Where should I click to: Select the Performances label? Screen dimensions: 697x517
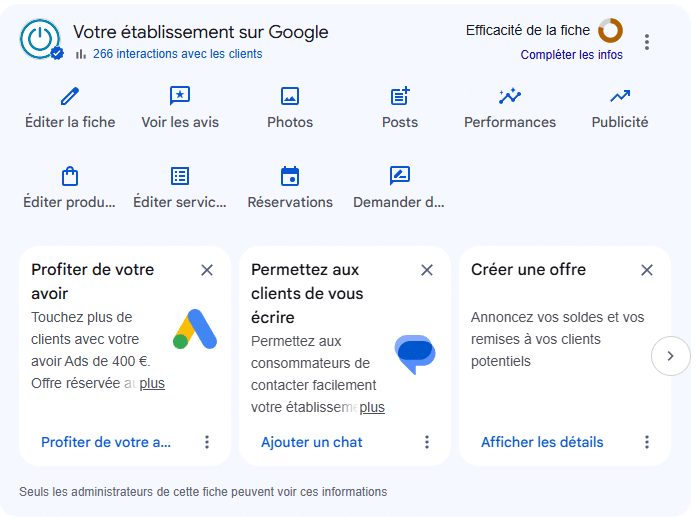tap(510, 122)
